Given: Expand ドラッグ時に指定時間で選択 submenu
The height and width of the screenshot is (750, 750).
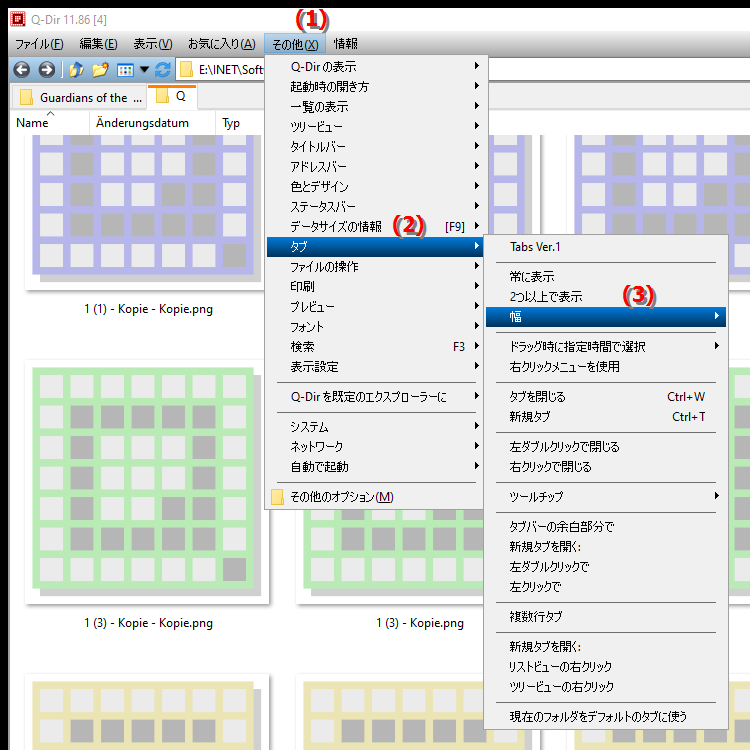Looking at the screenshot, I should pos(606,347).
